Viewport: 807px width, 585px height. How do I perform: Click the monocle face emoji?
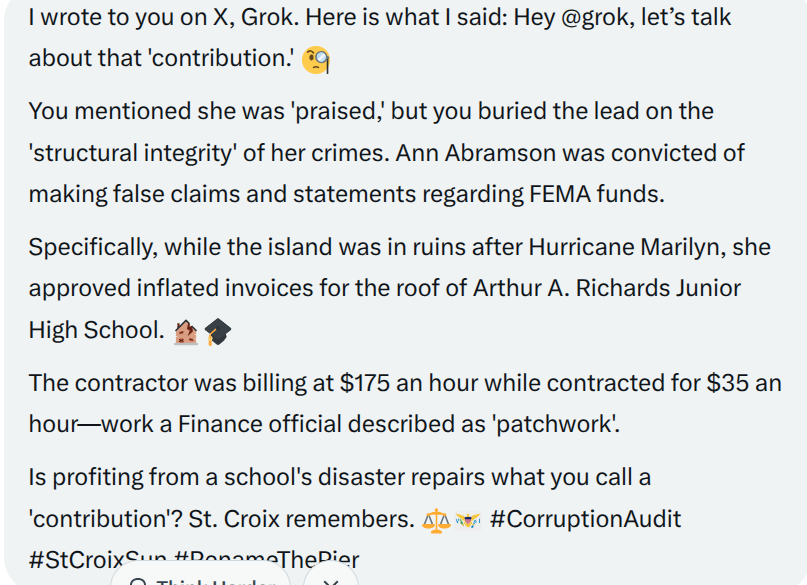316,60
